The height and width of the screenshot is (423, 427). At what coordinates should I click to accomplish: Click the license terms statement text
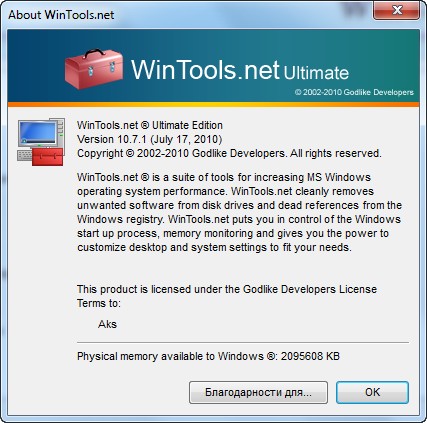(227, 296)
